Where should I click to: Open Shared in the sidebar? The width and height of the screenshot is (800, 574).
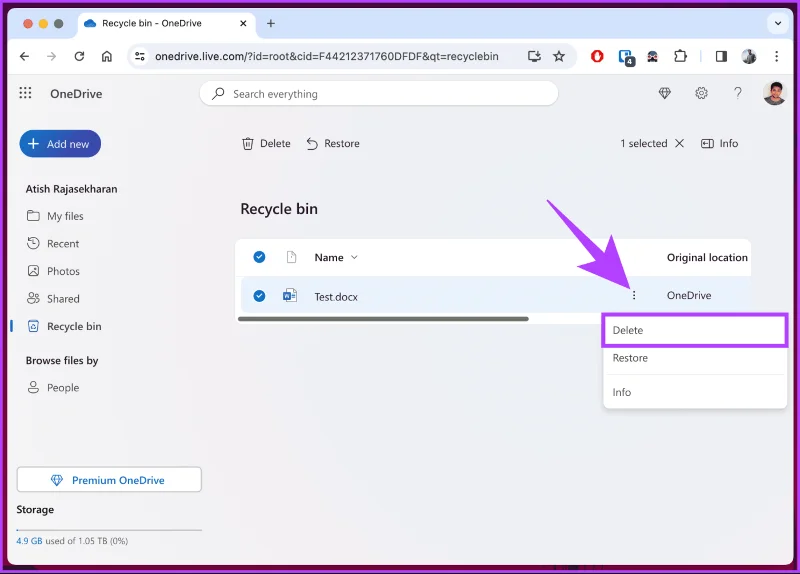tap(53, 298)
